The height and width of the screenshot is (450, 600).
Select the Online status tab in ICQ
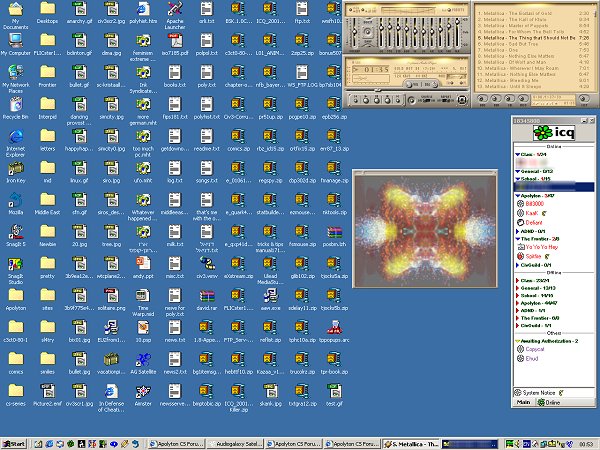pyautogui.click(x=550, y=403)
